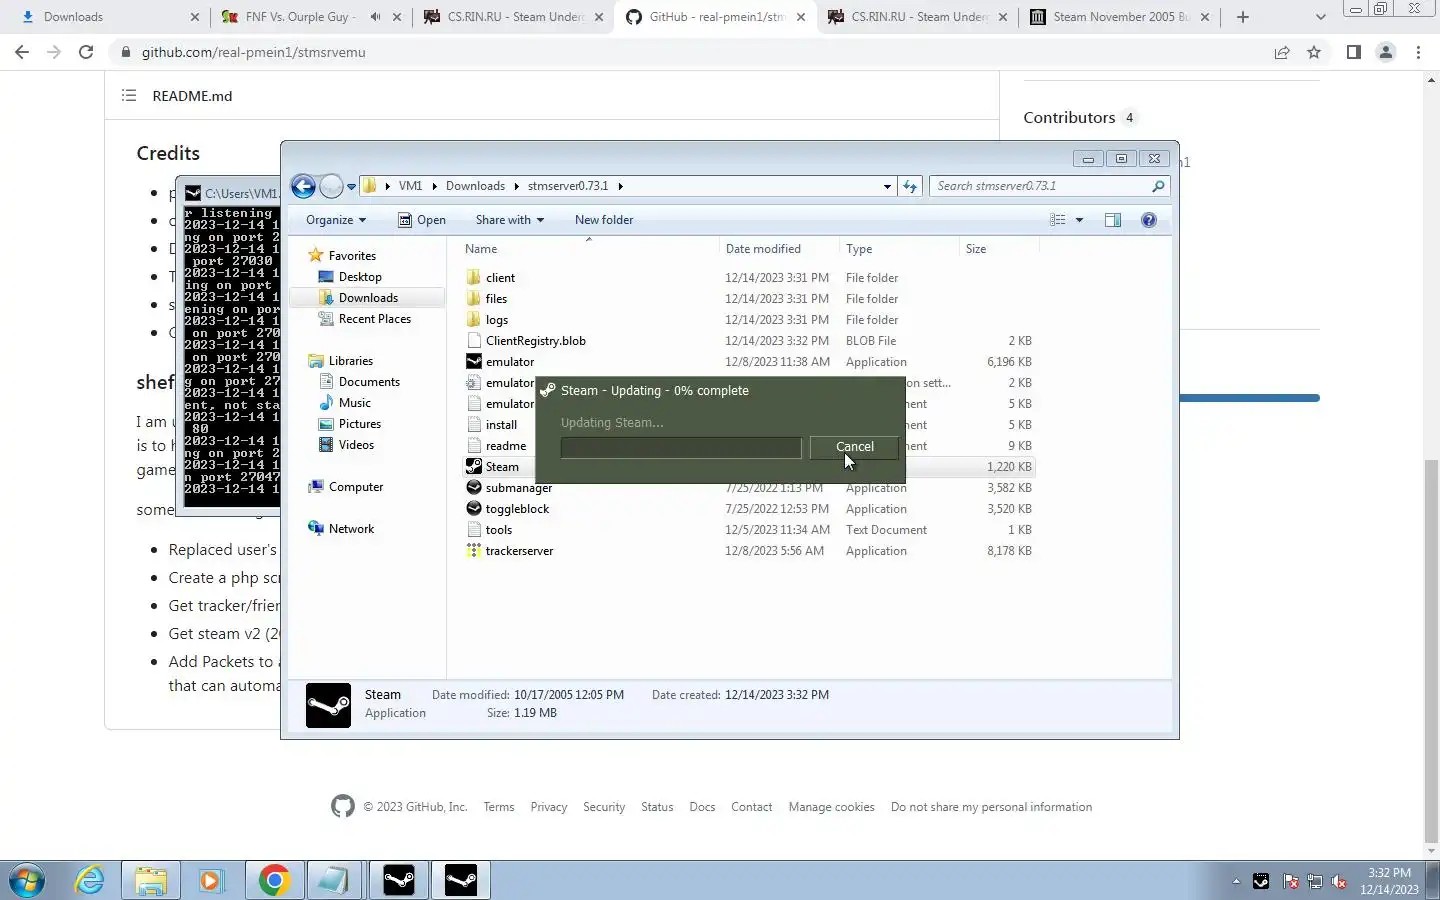
Task: Click the Explorer help question mark icon
Action: coord(1149,220)
